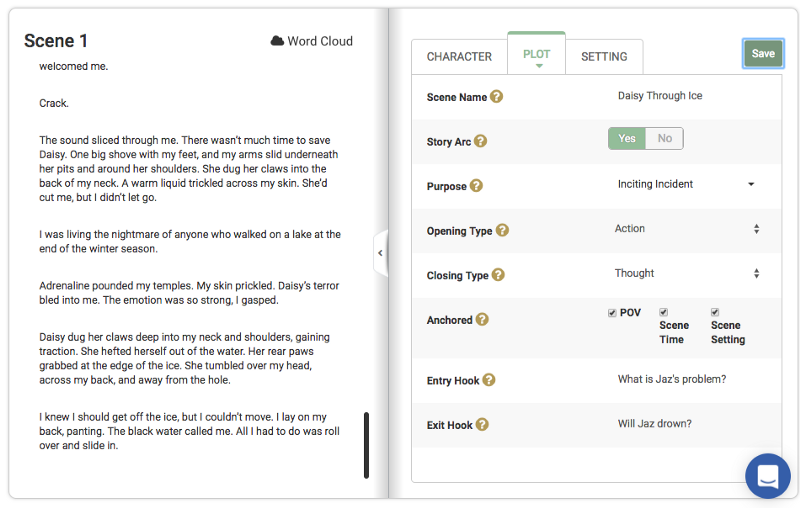Click the Purpose help question icon
This screenshot has height=508, width=800.
click(476, 186)
